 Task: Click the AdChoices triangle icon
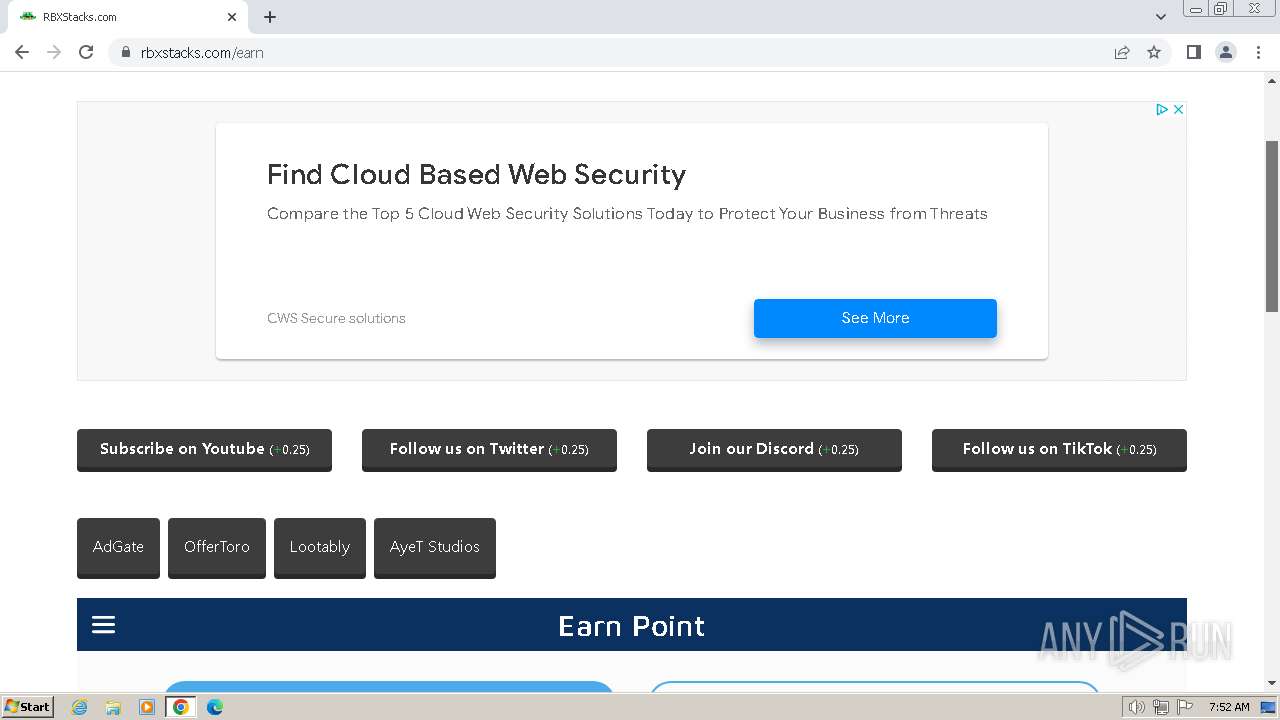tap(1162, 109)
